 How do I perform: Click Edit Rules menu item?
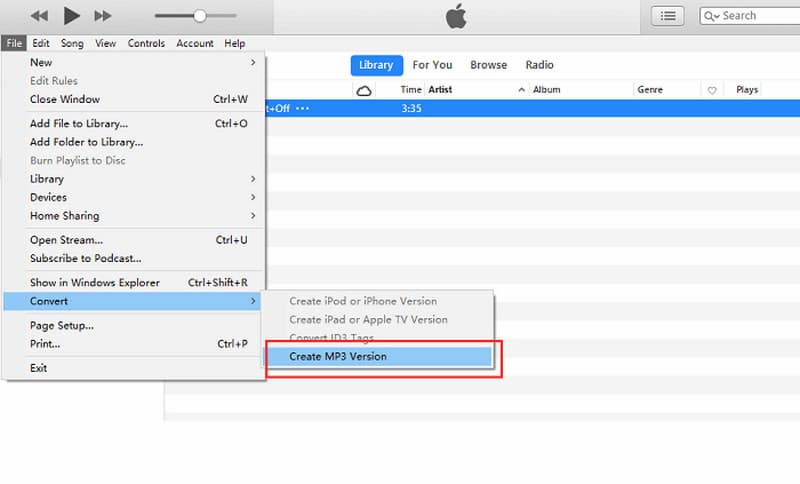[134, 81]
